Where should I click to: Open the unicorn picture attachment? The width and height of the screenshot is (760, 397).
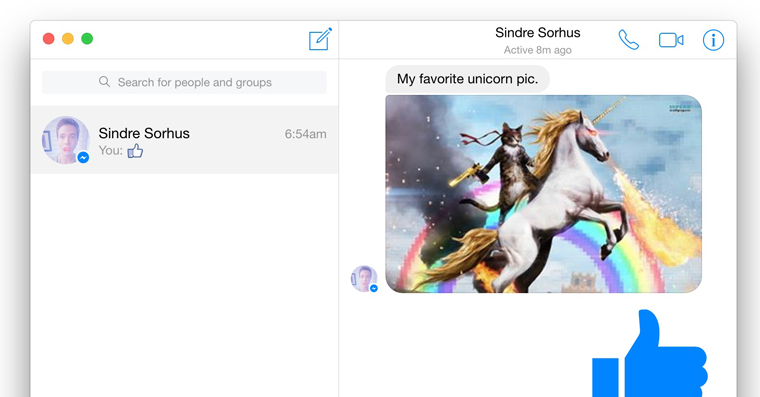click(x=543, y=194)
